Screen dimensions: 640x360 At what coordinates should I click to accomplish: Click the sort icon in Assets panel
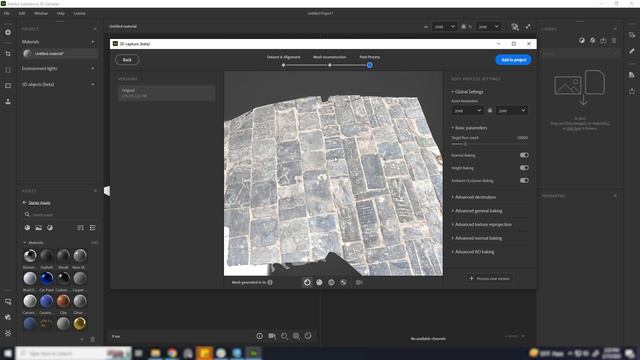tap(80, 228)
